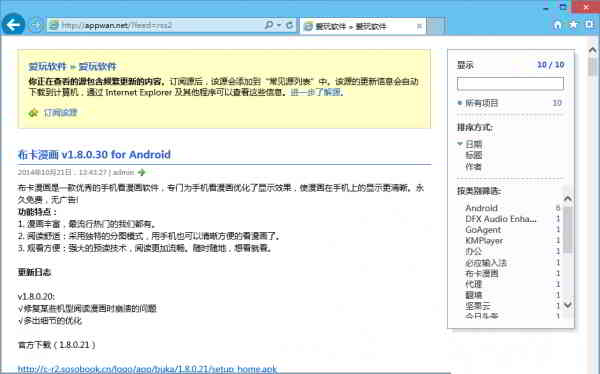Open a new tab with the blank tab button
The width and height of the screenshot is (600, 374).
click(x=436, y=26)
